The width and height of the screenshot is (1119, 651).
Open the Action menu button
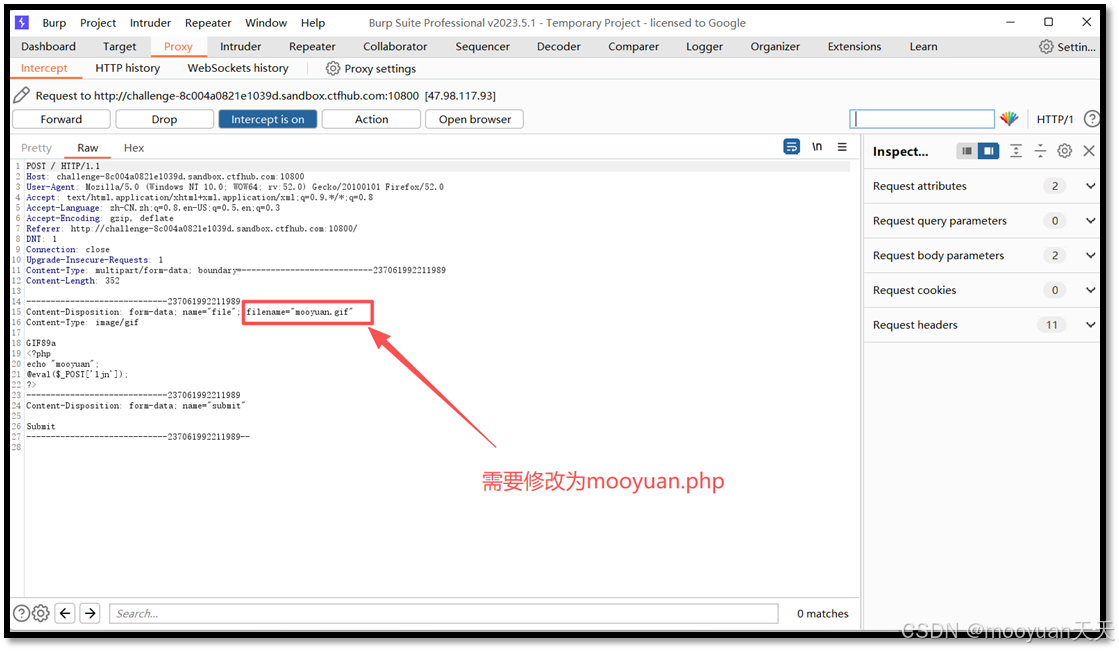[371, 119]
